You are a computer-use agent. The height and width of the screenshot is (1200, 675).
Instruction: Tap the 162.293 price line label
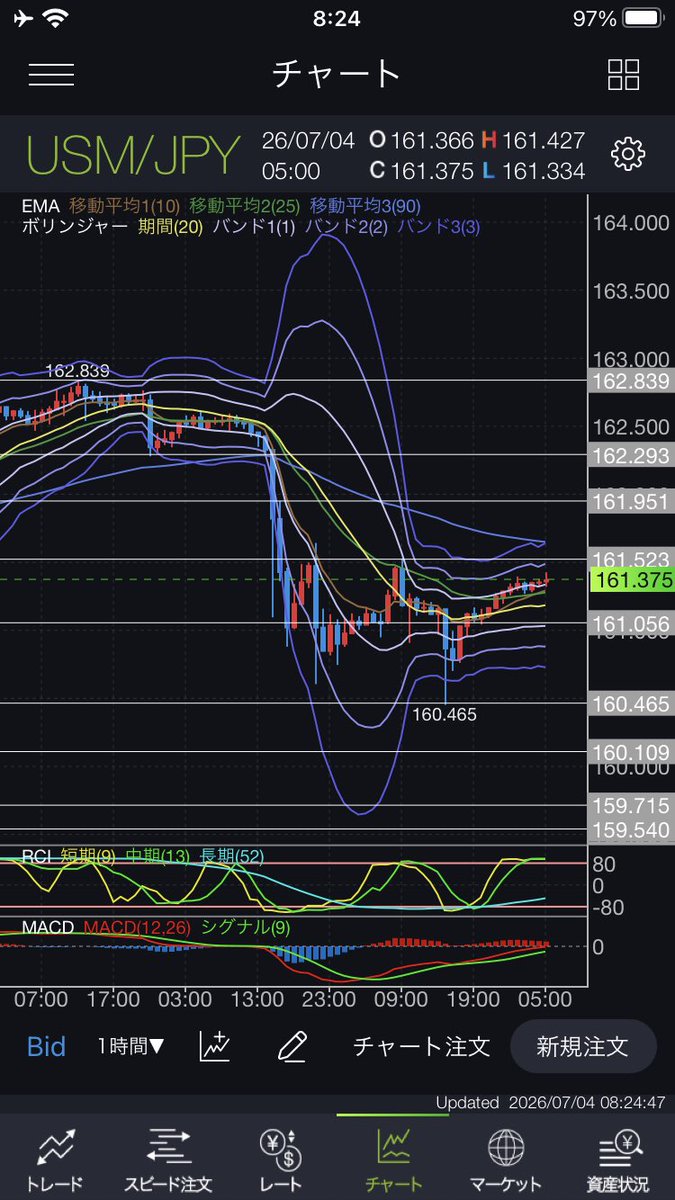(629, 455)
